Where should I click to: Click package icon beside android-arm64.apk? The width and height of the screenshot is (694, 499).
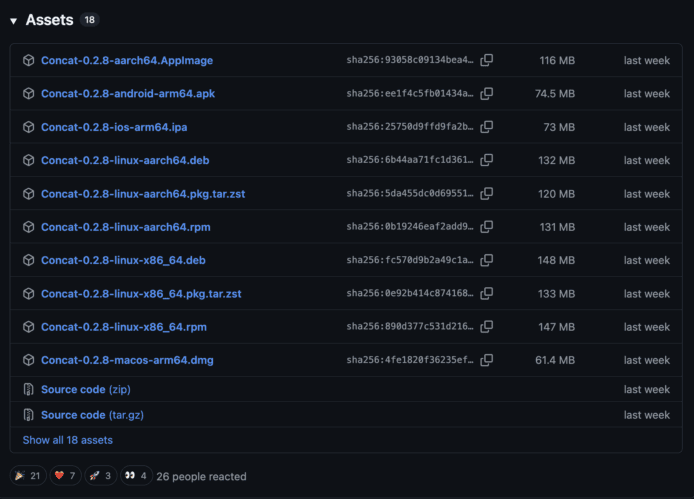coord(28,93)
